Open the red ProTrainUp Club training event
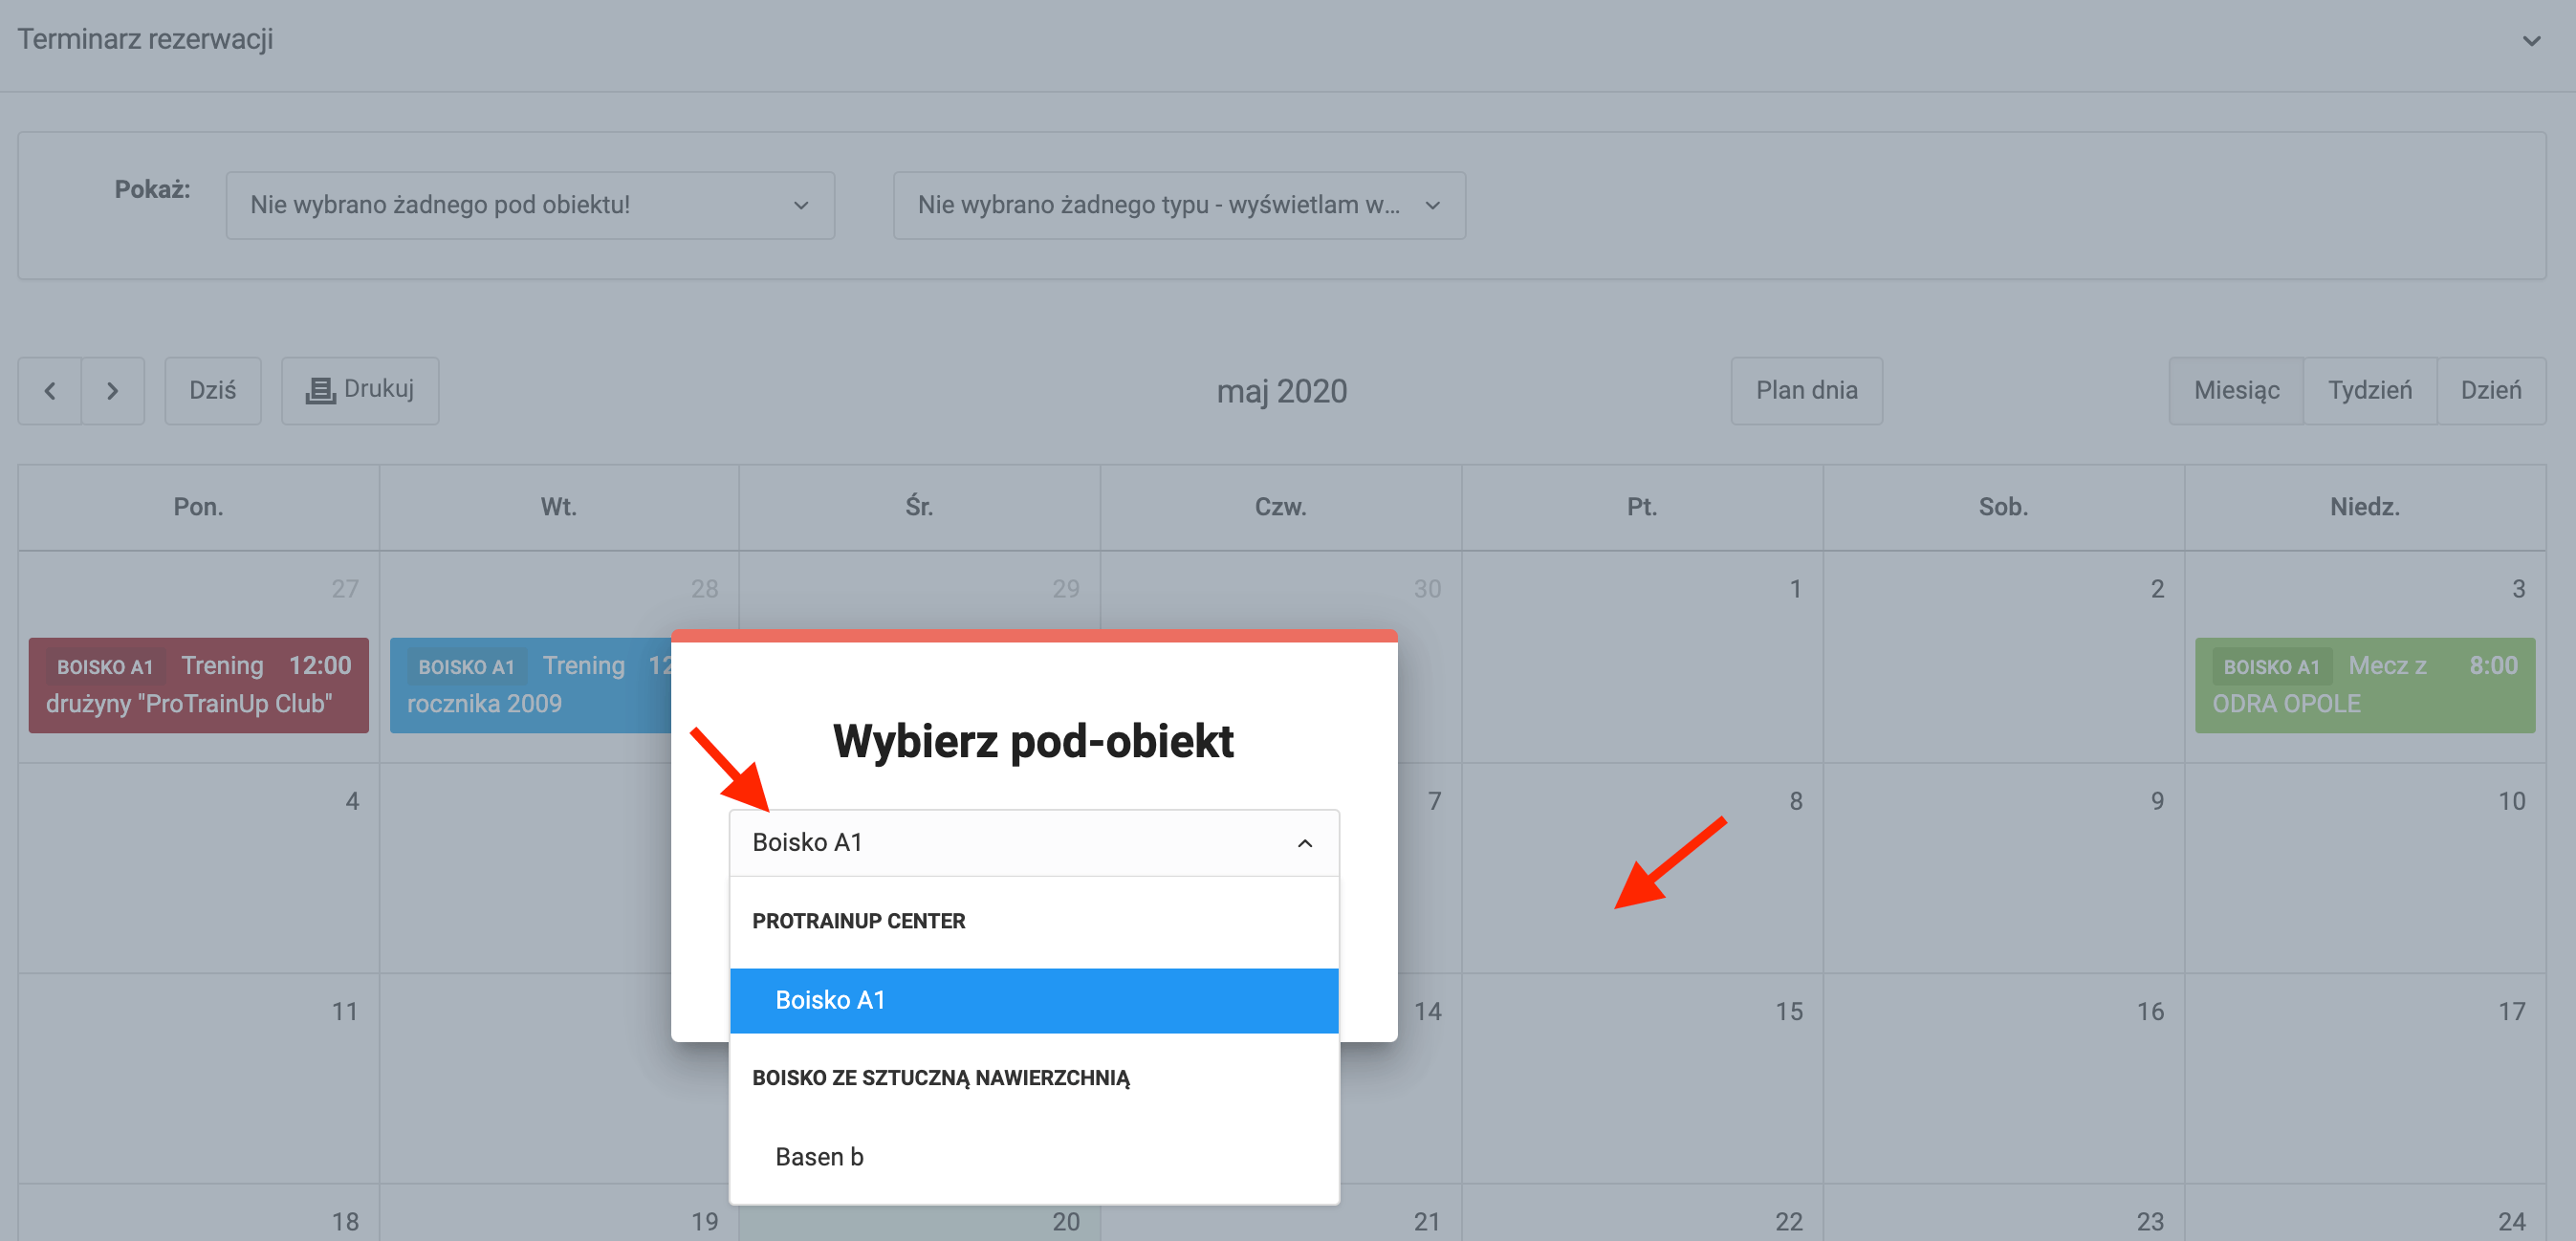The height and width of the screenshot is (1241, 2576). [x=198, y=685]
